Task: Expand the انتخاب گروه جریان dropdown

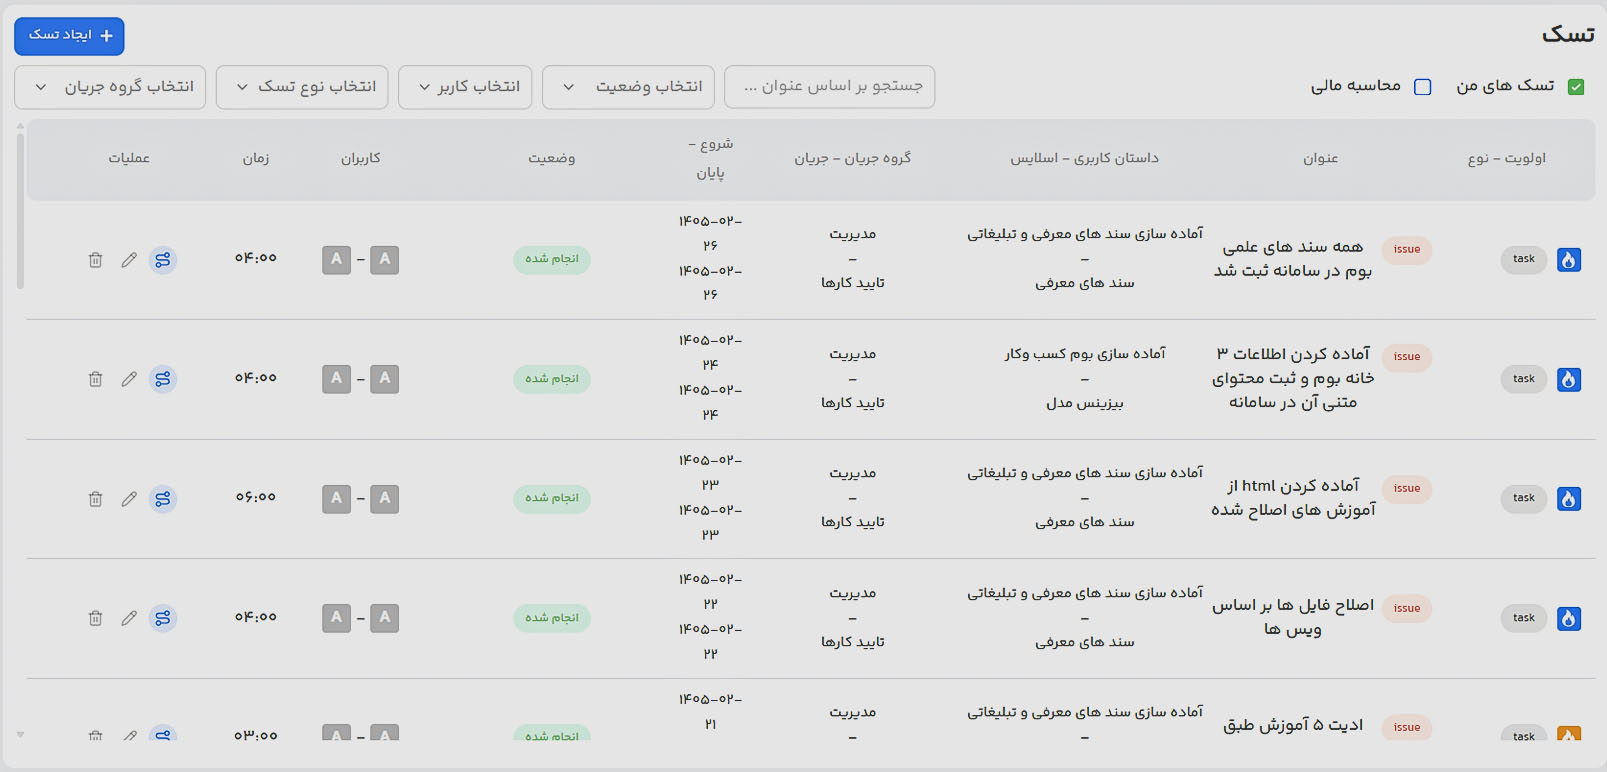Action: click(110, 87)
